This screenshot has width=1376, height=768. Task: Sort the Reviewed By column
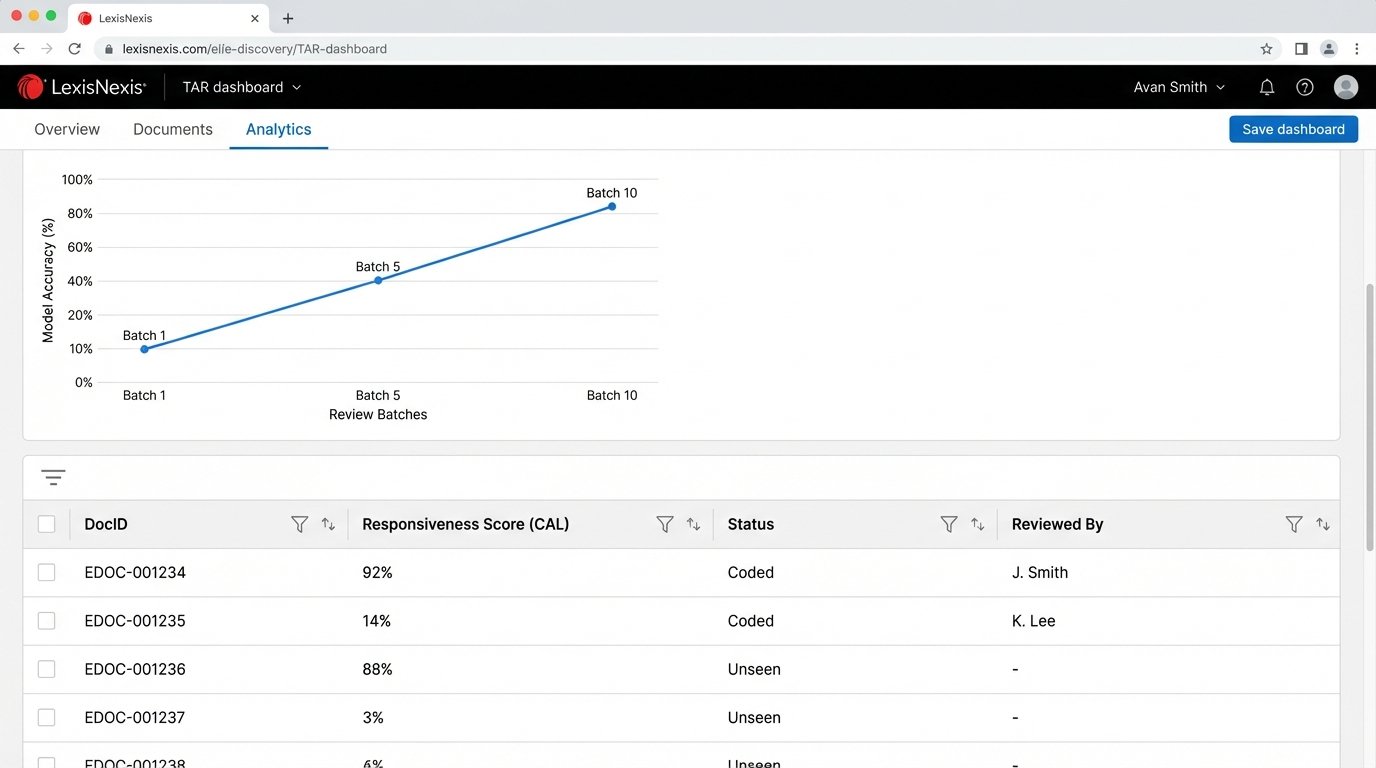pyautogui.click(x=1322, y=523)
